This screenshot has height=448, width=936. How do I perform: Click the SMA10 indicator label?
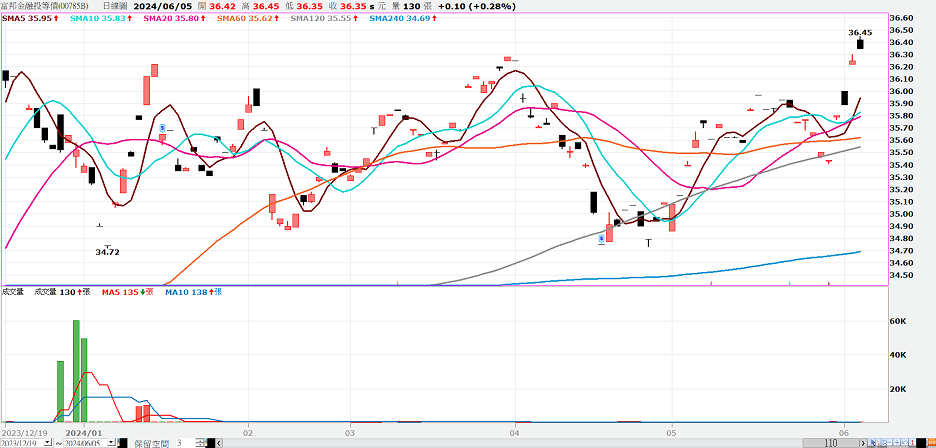(x=95, y=18)
